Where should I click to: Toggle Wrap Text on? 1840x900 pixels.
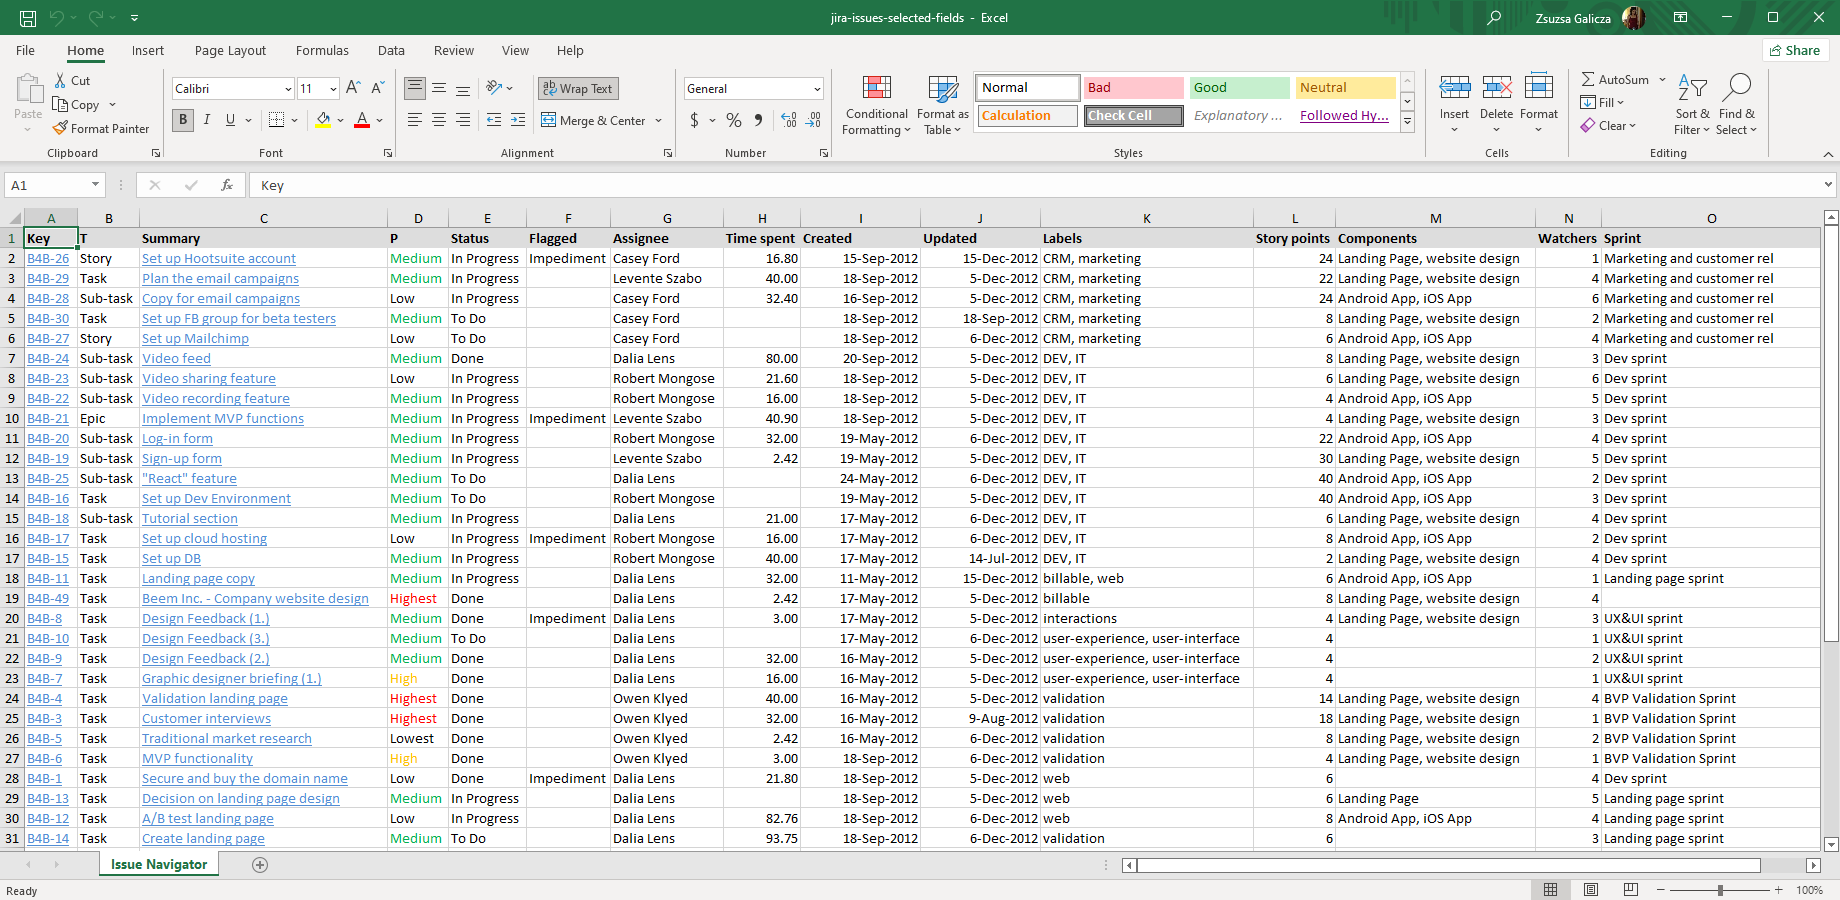coord(578,88)
